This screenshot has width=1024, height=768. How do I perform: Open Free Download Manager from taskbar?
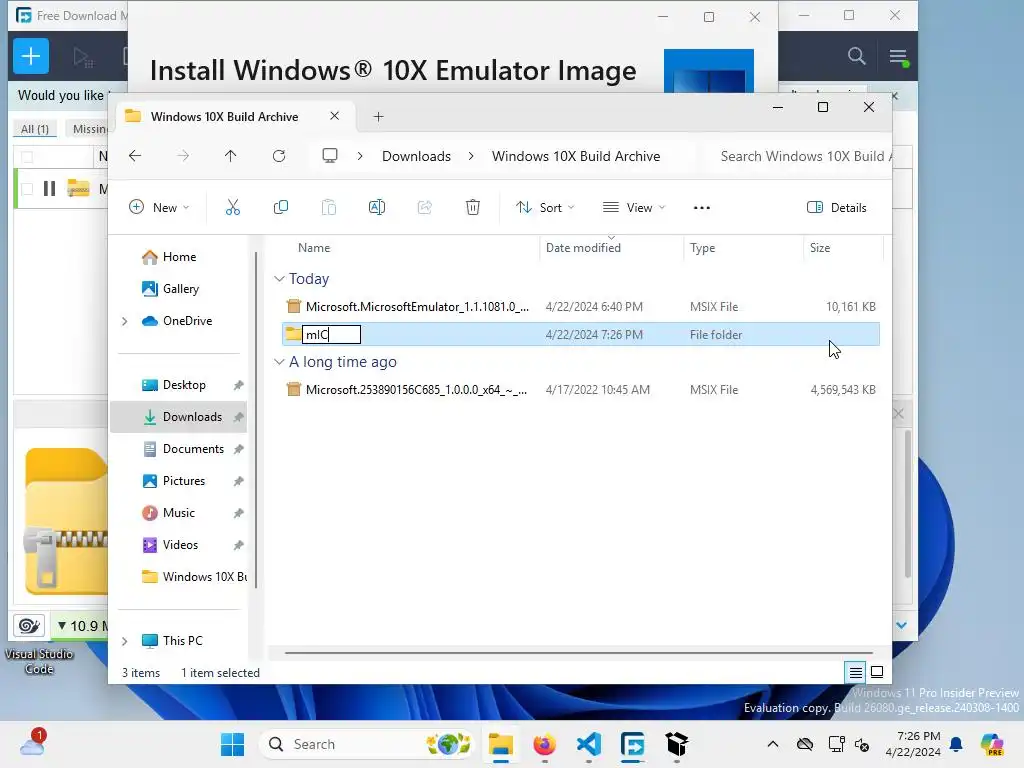632,744
